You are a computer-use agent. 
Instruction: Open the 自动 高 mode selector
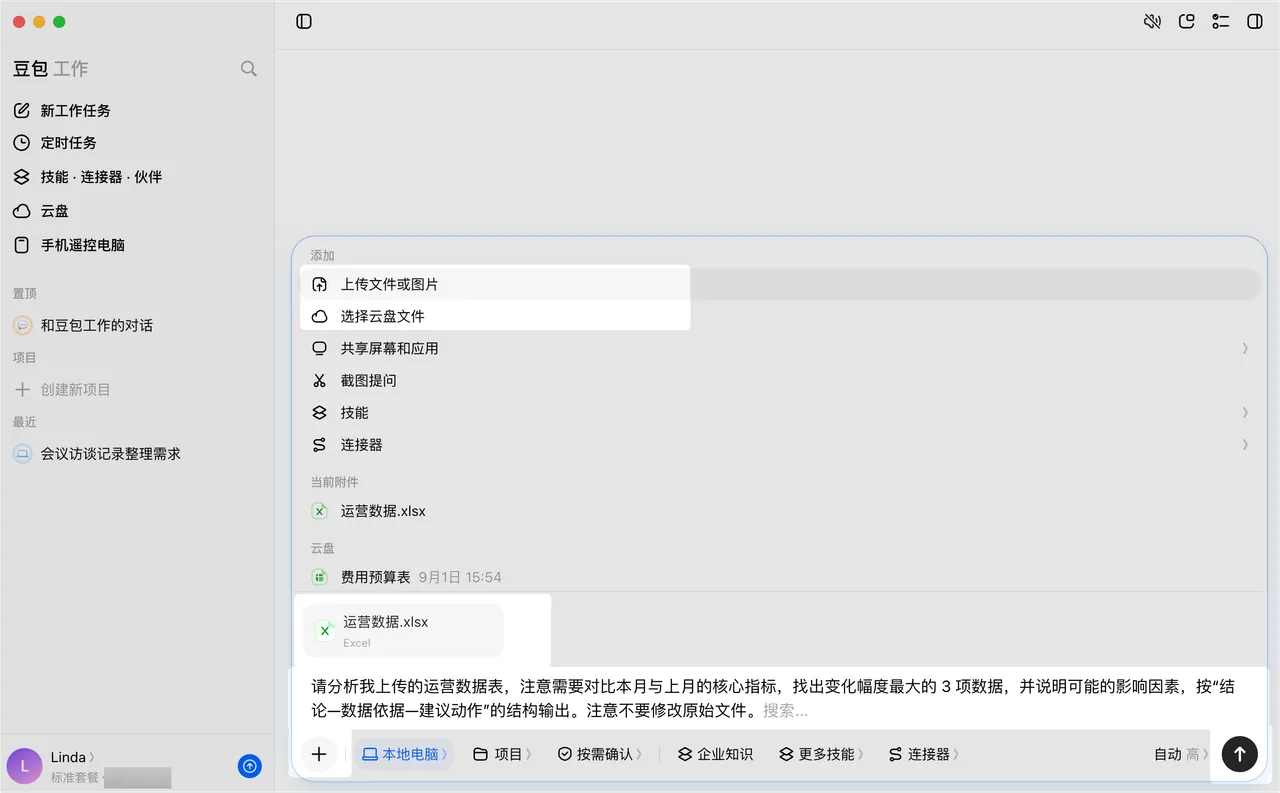[1181, 754]
